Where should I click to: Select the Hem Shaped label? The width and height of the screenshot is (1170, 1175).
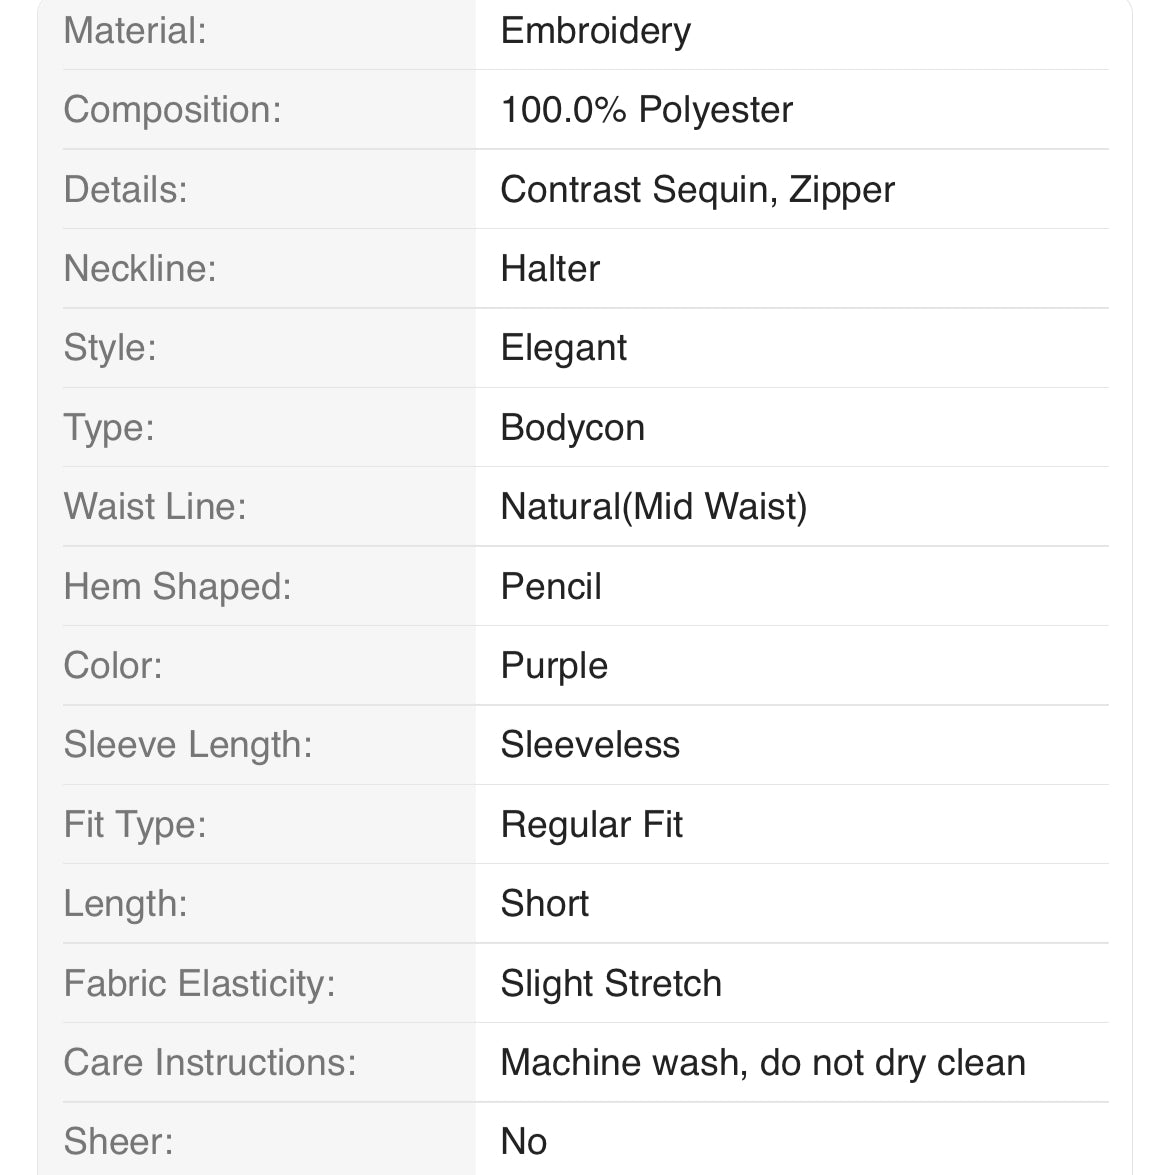point(178,588)
